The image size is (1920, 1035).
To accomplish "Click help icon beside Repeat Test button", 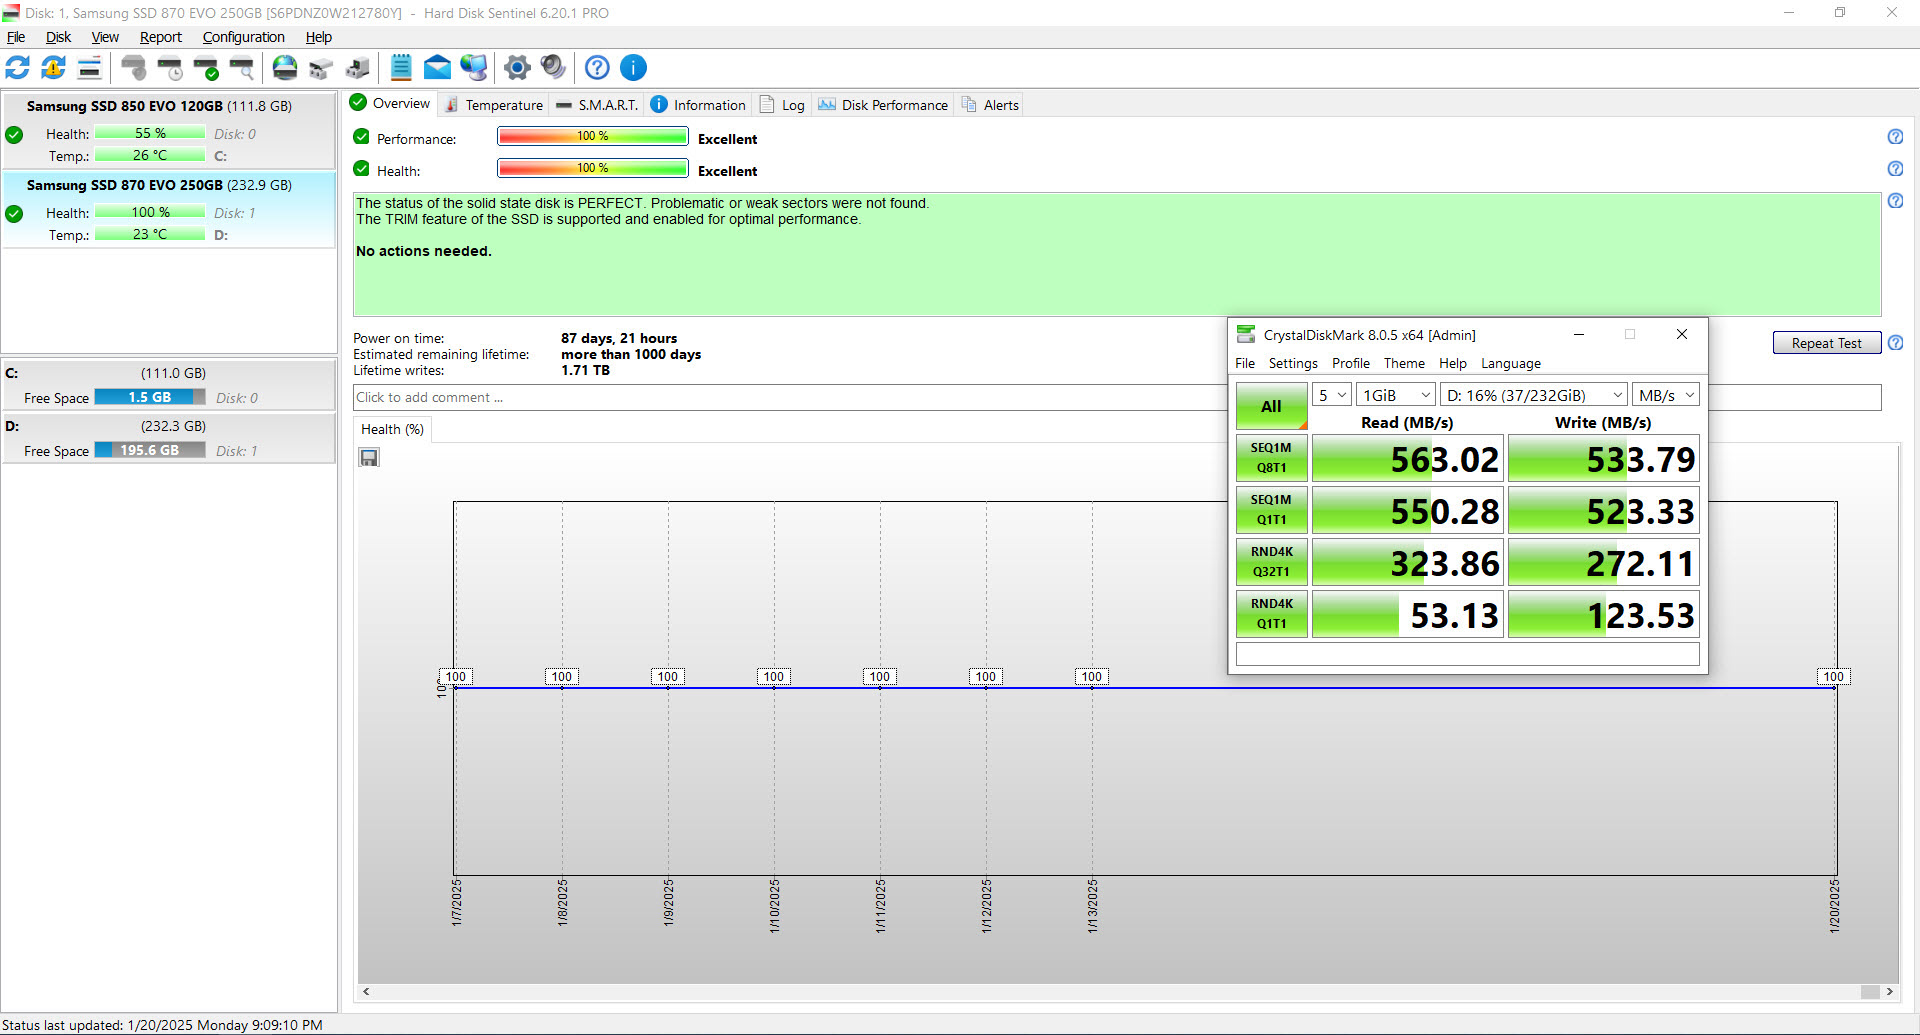I will 1895,343.
